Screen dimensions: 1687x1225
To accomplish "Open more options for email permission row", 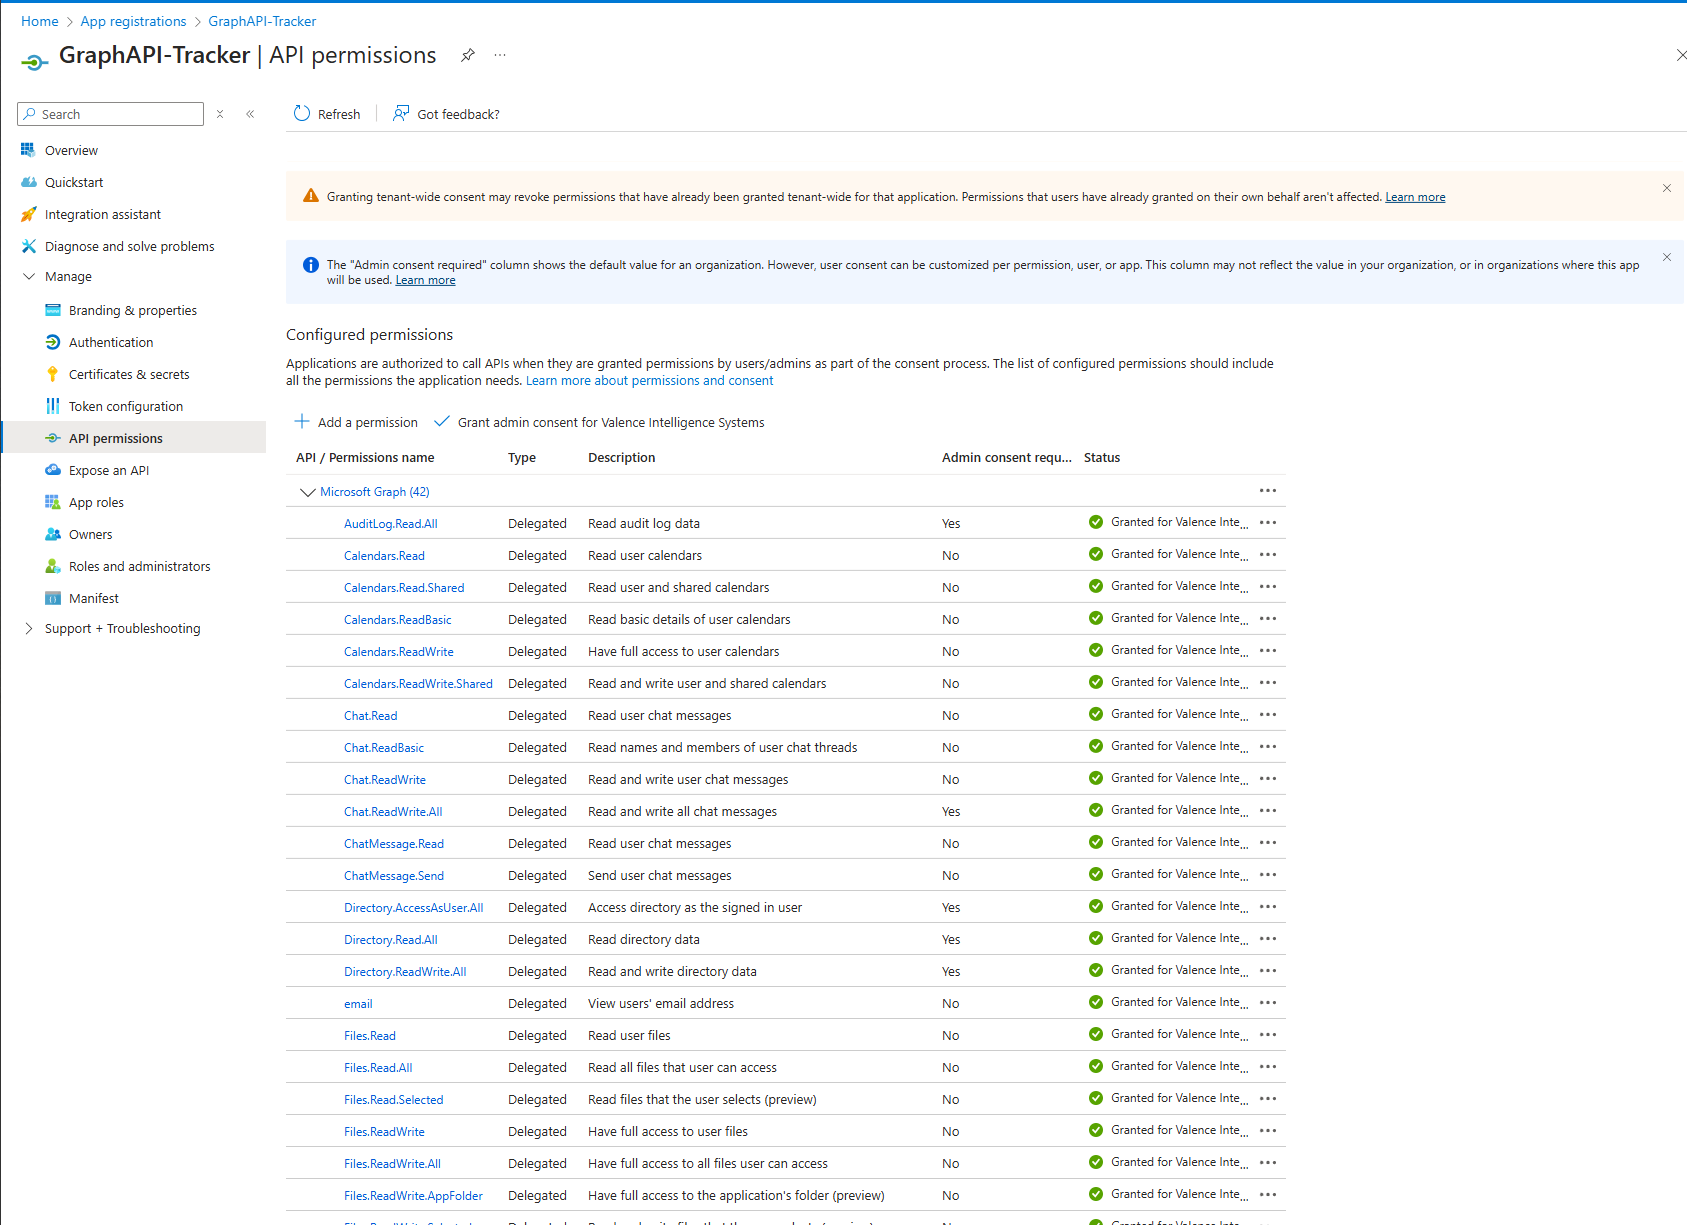I will [x=1268, y=1002].
